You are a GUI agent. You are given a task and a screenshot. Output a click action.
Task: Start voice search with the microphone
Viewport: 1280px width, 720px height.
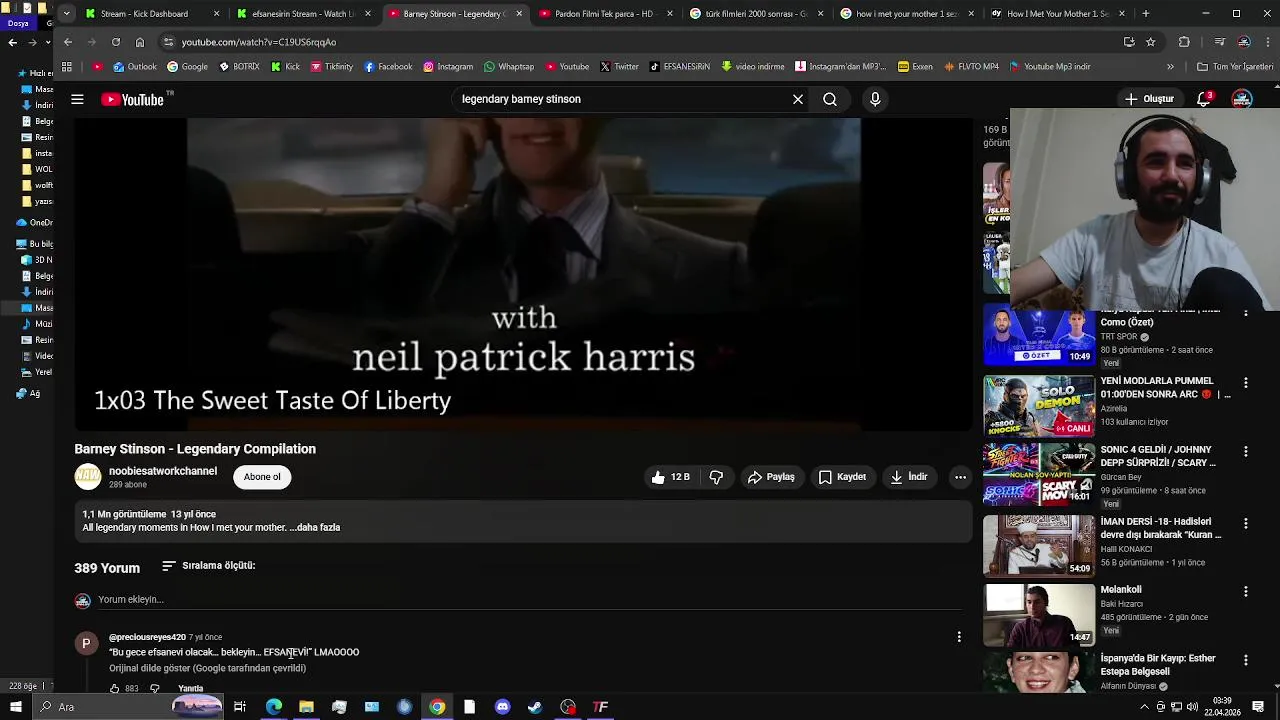pyautogui.click(x=875, y=99)
